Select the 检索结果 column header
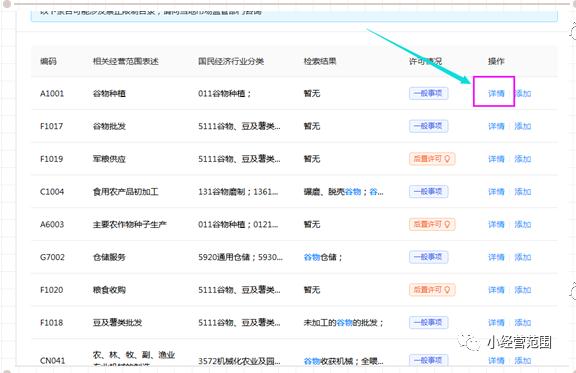This screenshot has width=576, height=373. (x=320, y=61)
